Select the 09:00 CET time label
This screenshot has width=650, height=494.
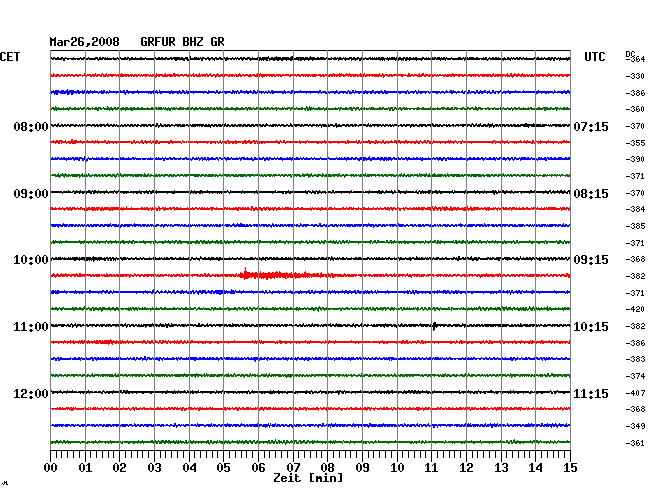(31, 194)
